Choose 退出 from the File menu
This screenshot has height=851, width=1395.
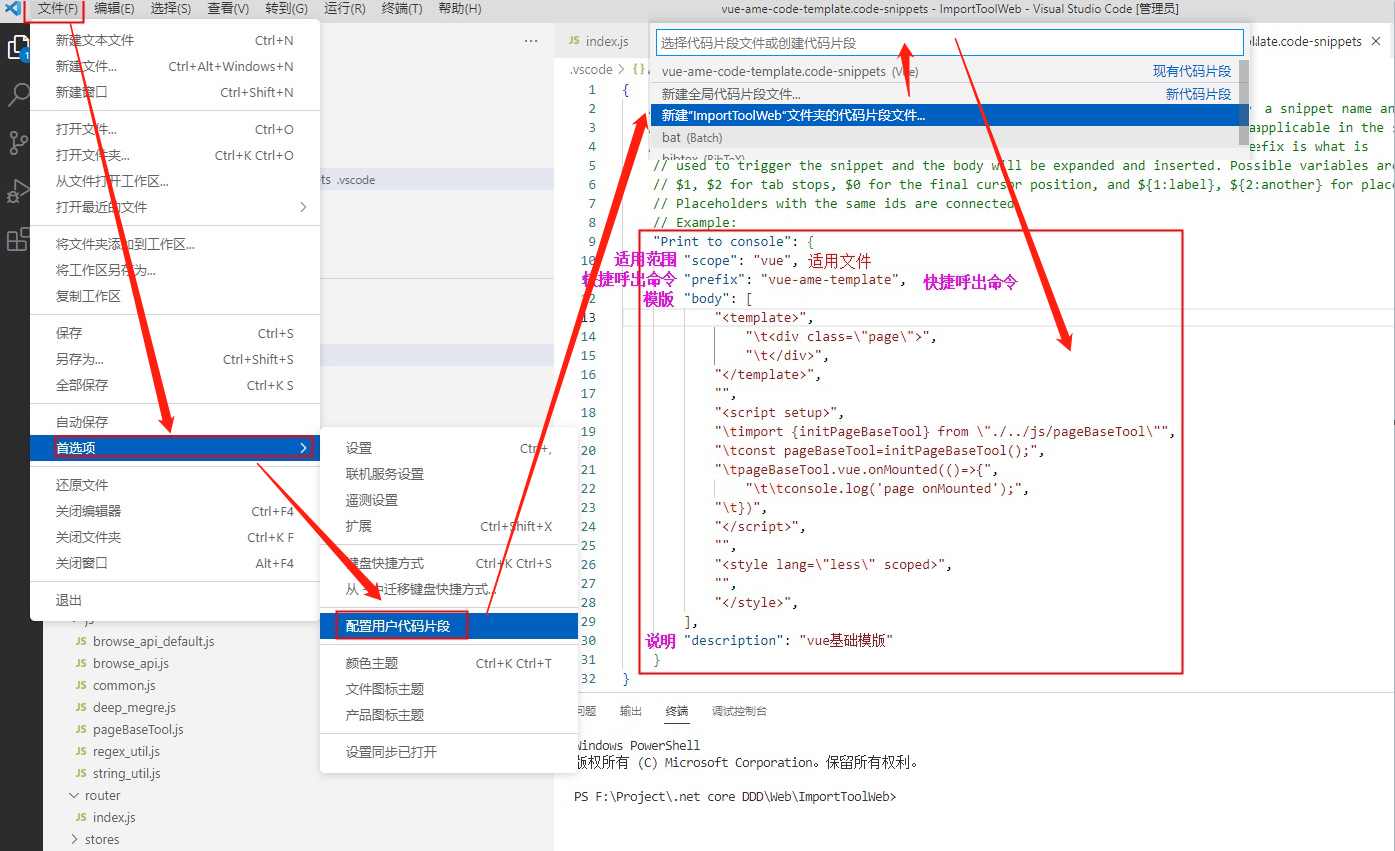(175, 601)
